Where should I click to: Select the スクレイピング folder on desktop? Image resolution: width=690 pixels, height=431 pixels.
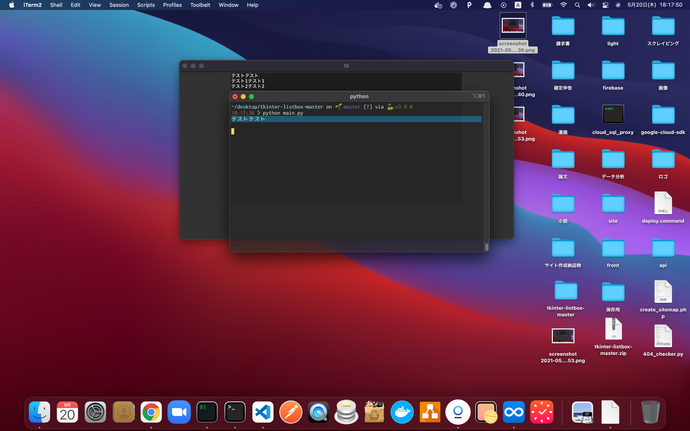[x=663, y=31]
